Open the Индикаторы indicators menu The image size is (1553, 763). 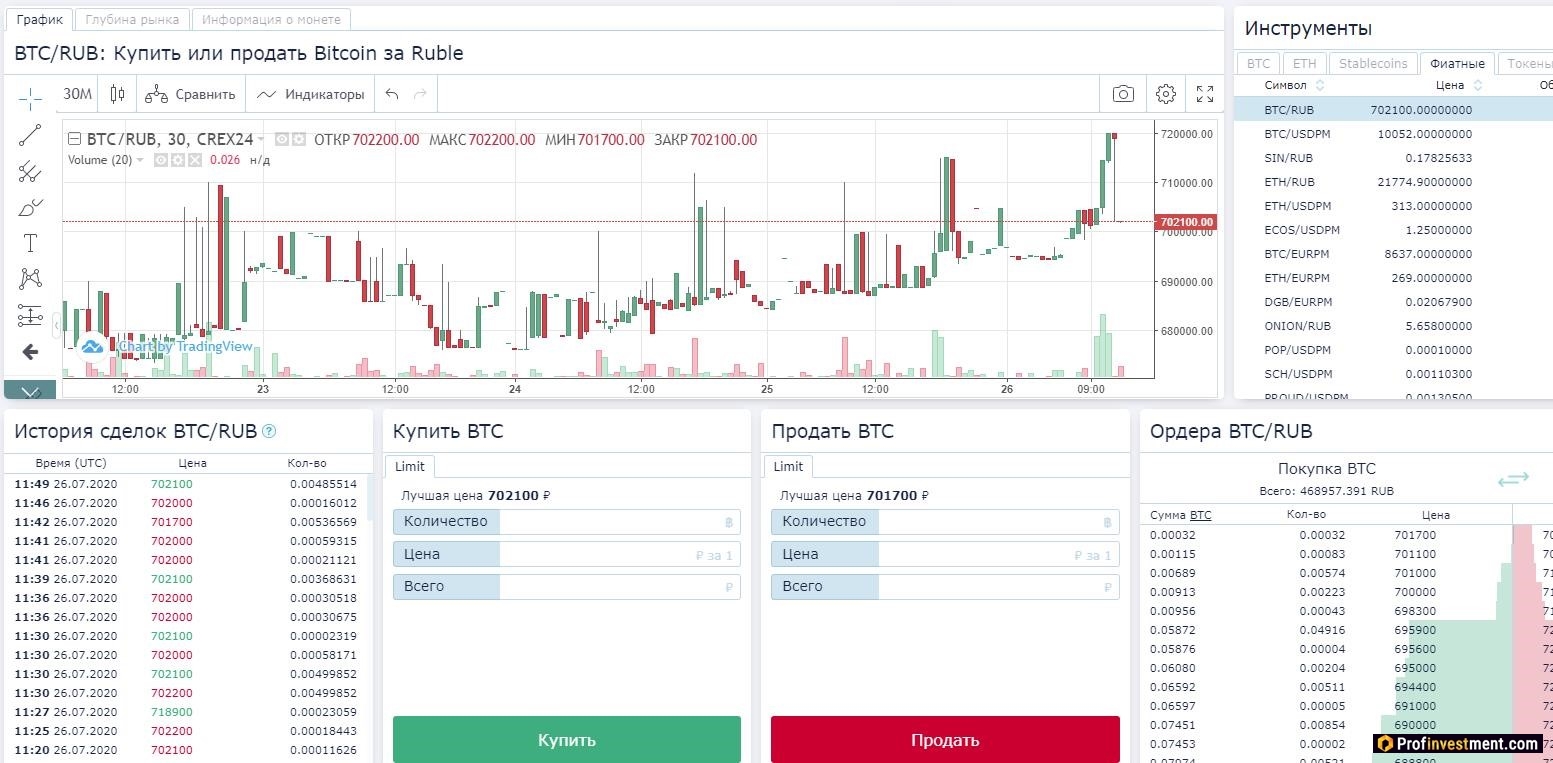[310, 94]
